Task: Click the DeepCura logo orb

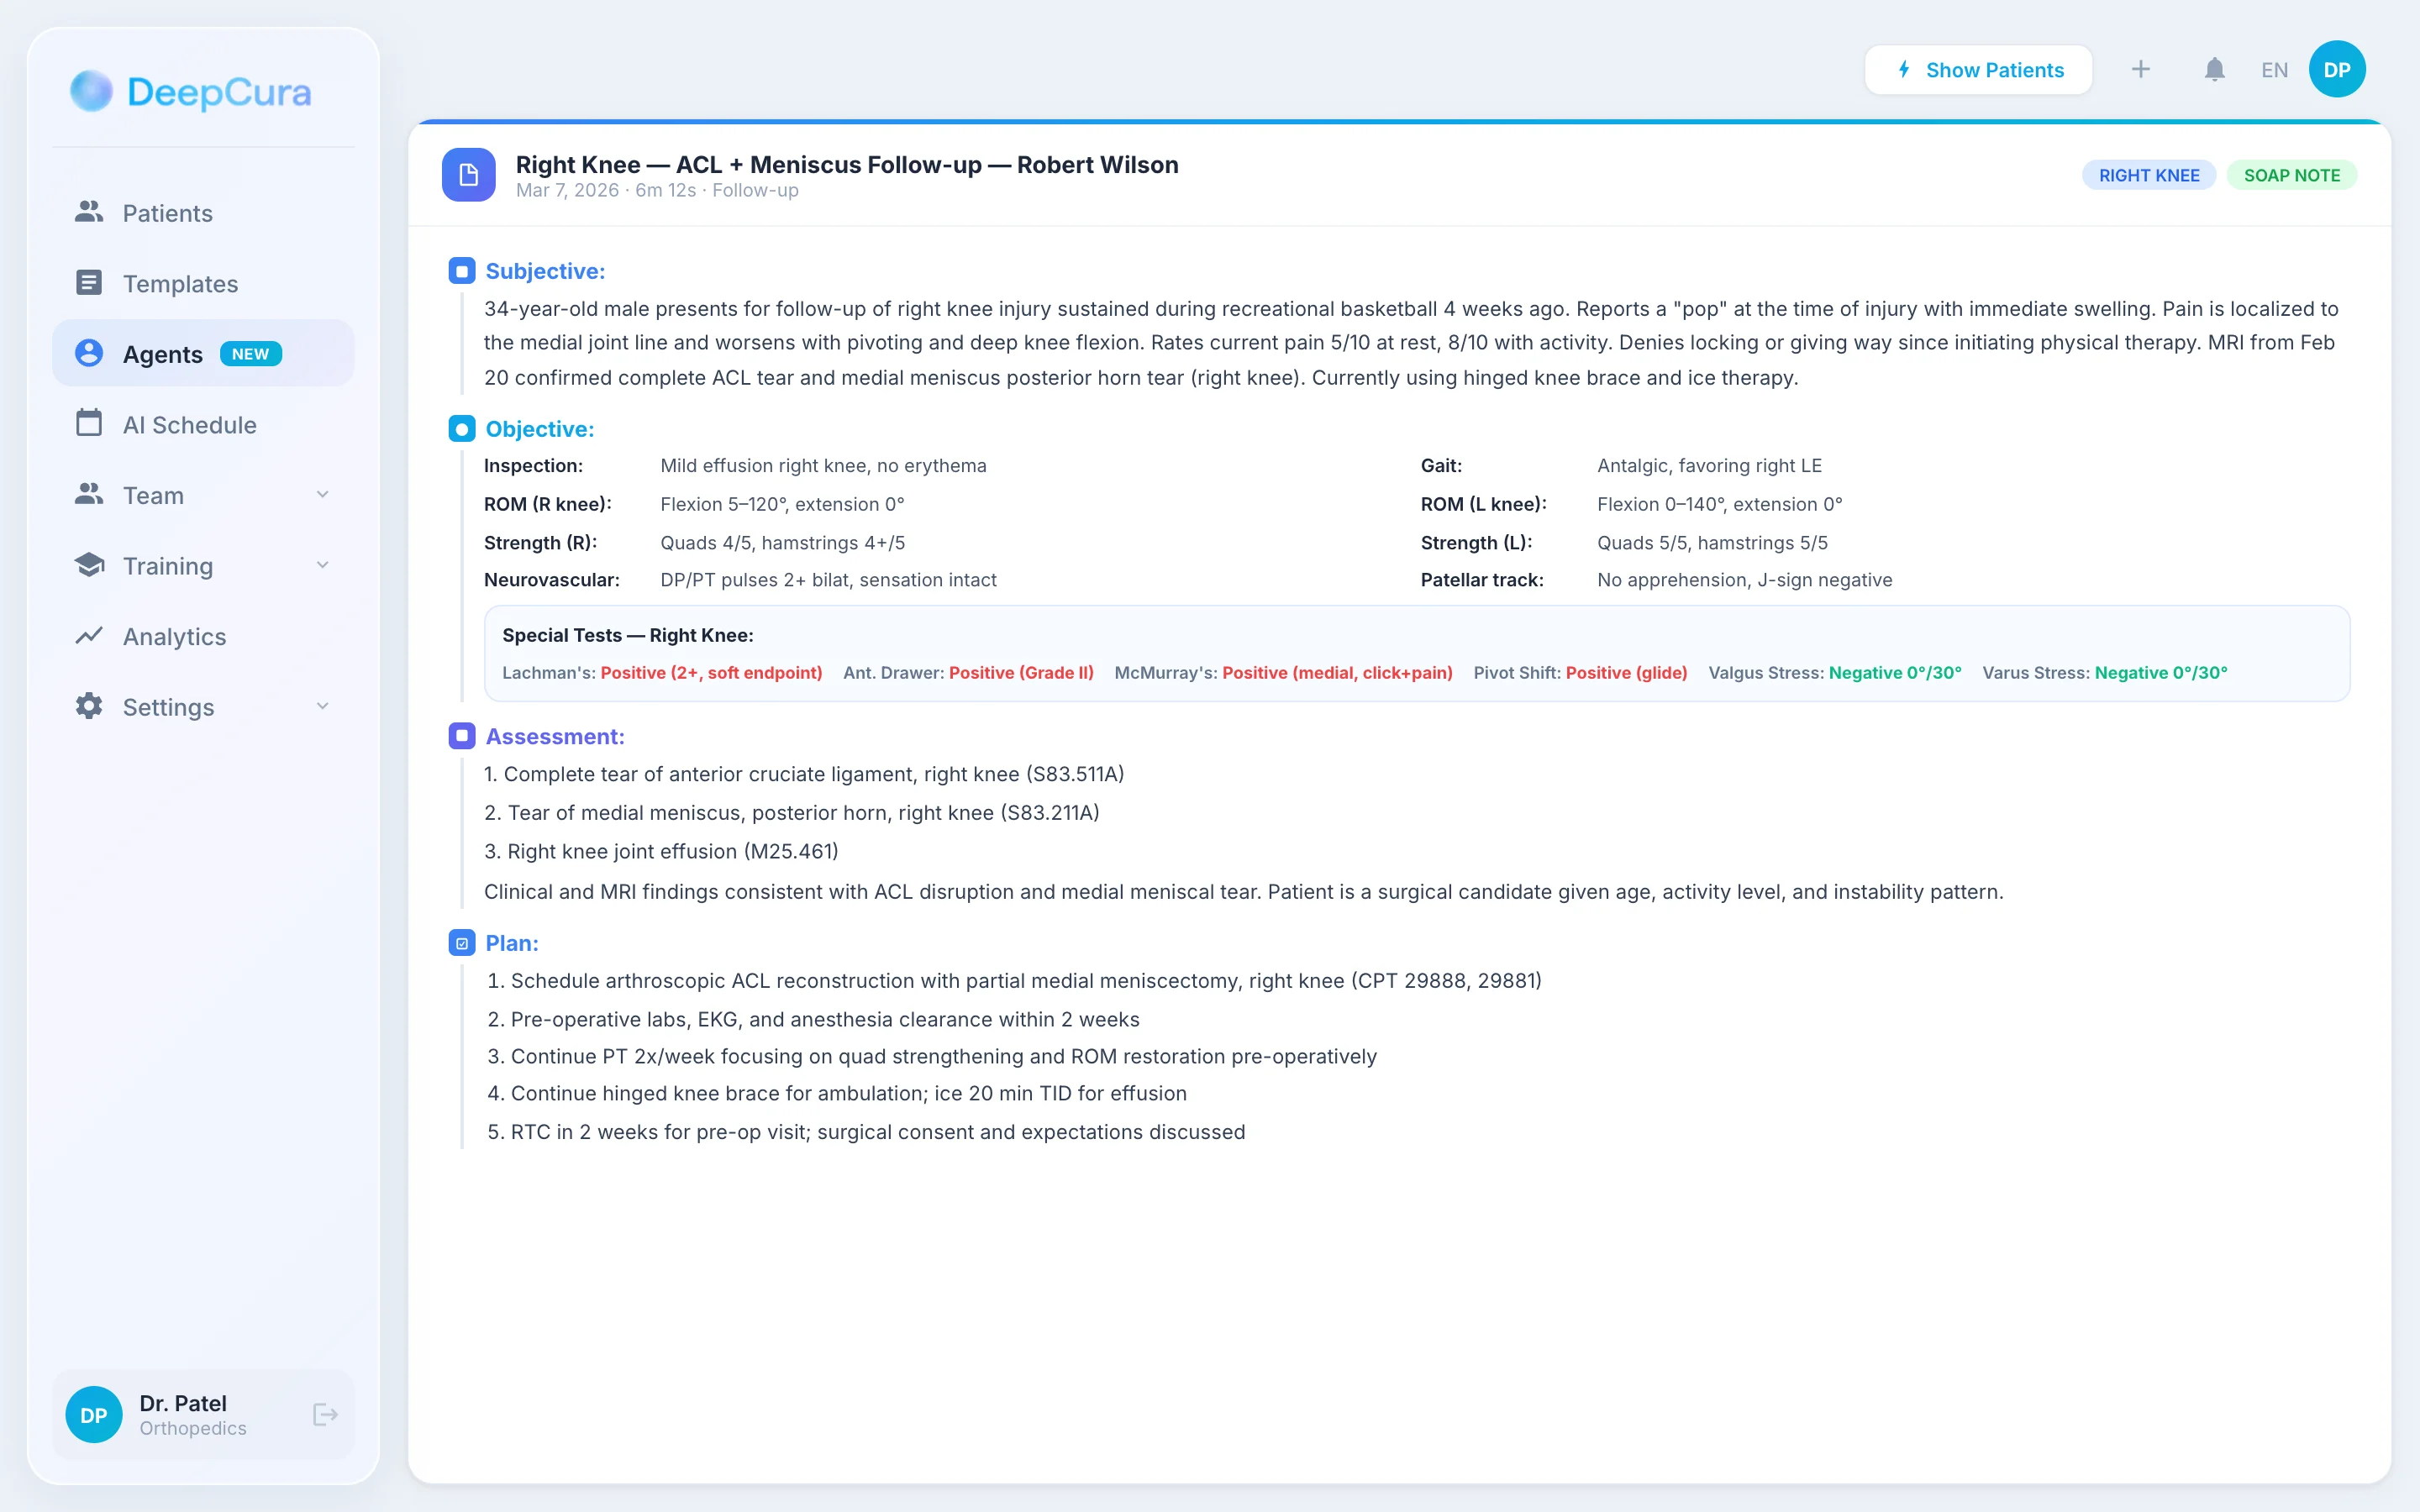Action: 91,91
